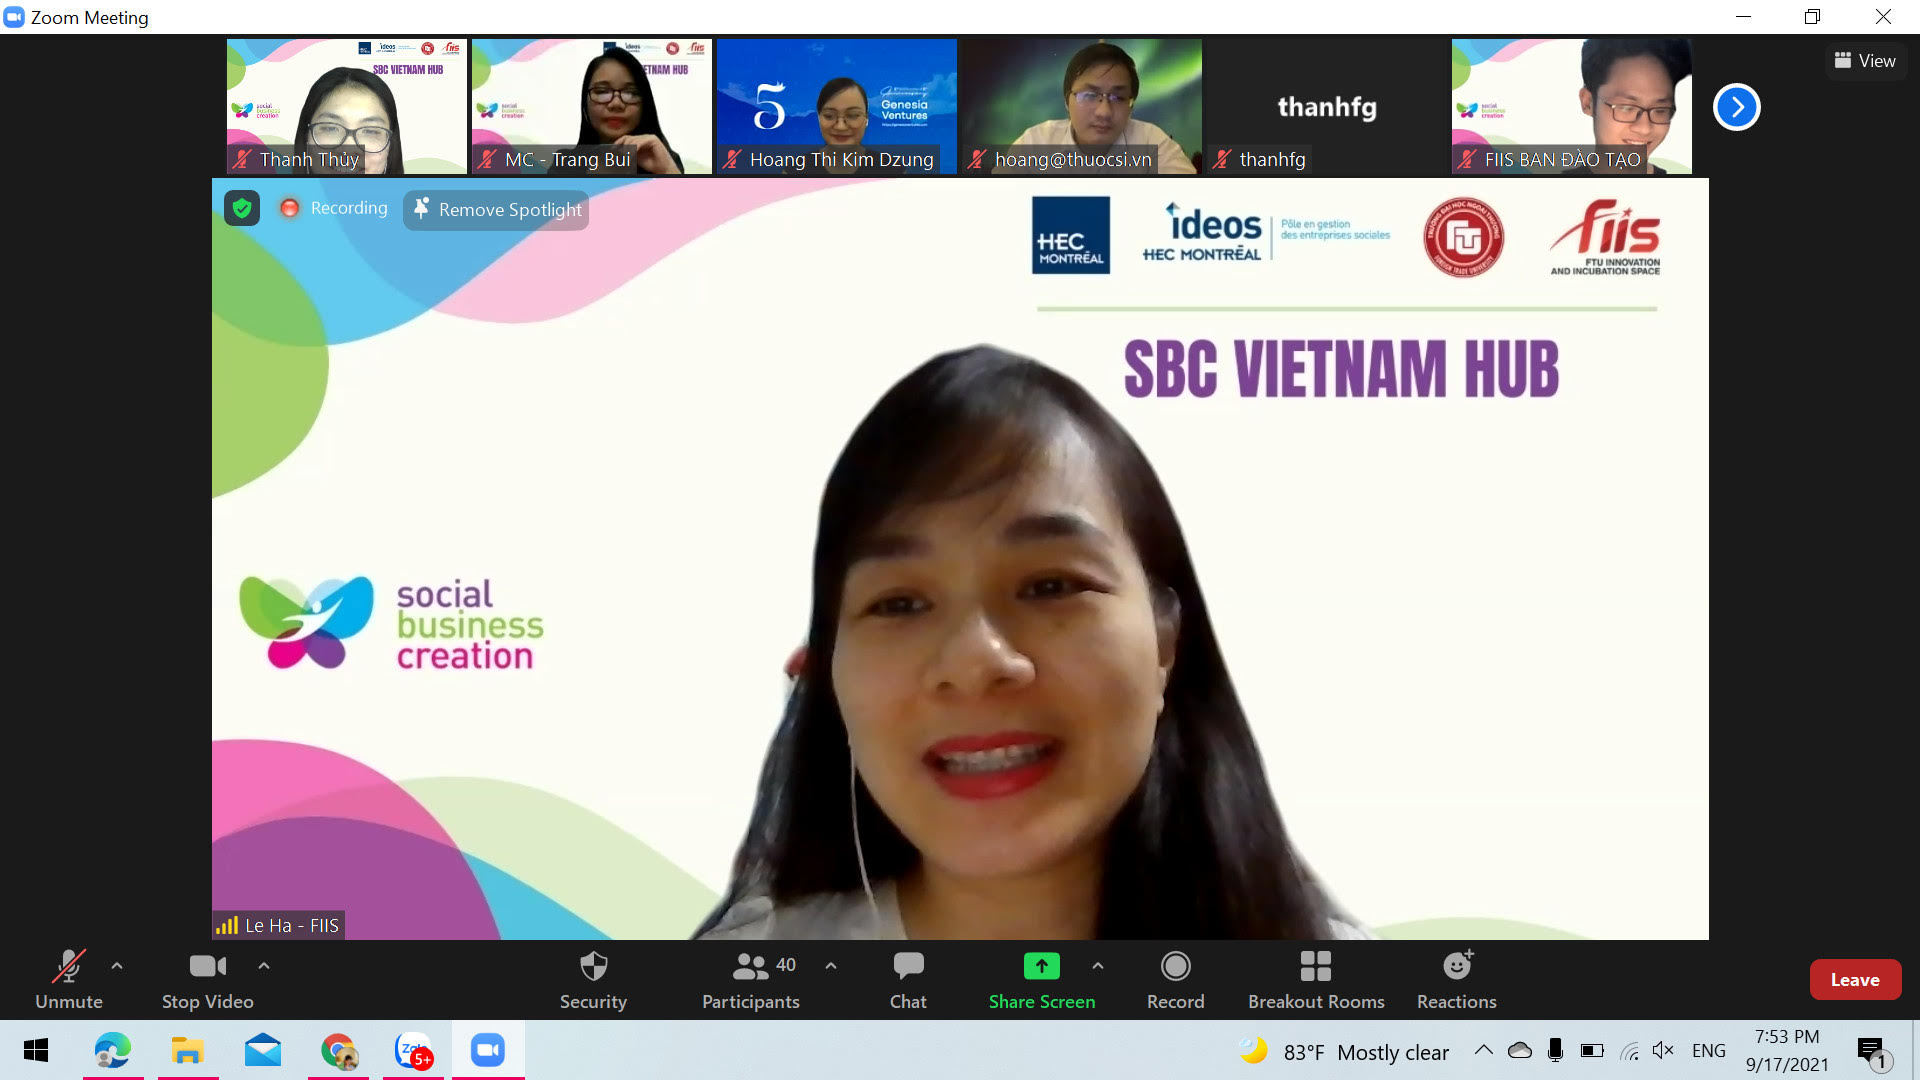The height and width of the screenshot is (1080, 1920).
Task: Open the Security shield menu
Action: click(593, 980)
